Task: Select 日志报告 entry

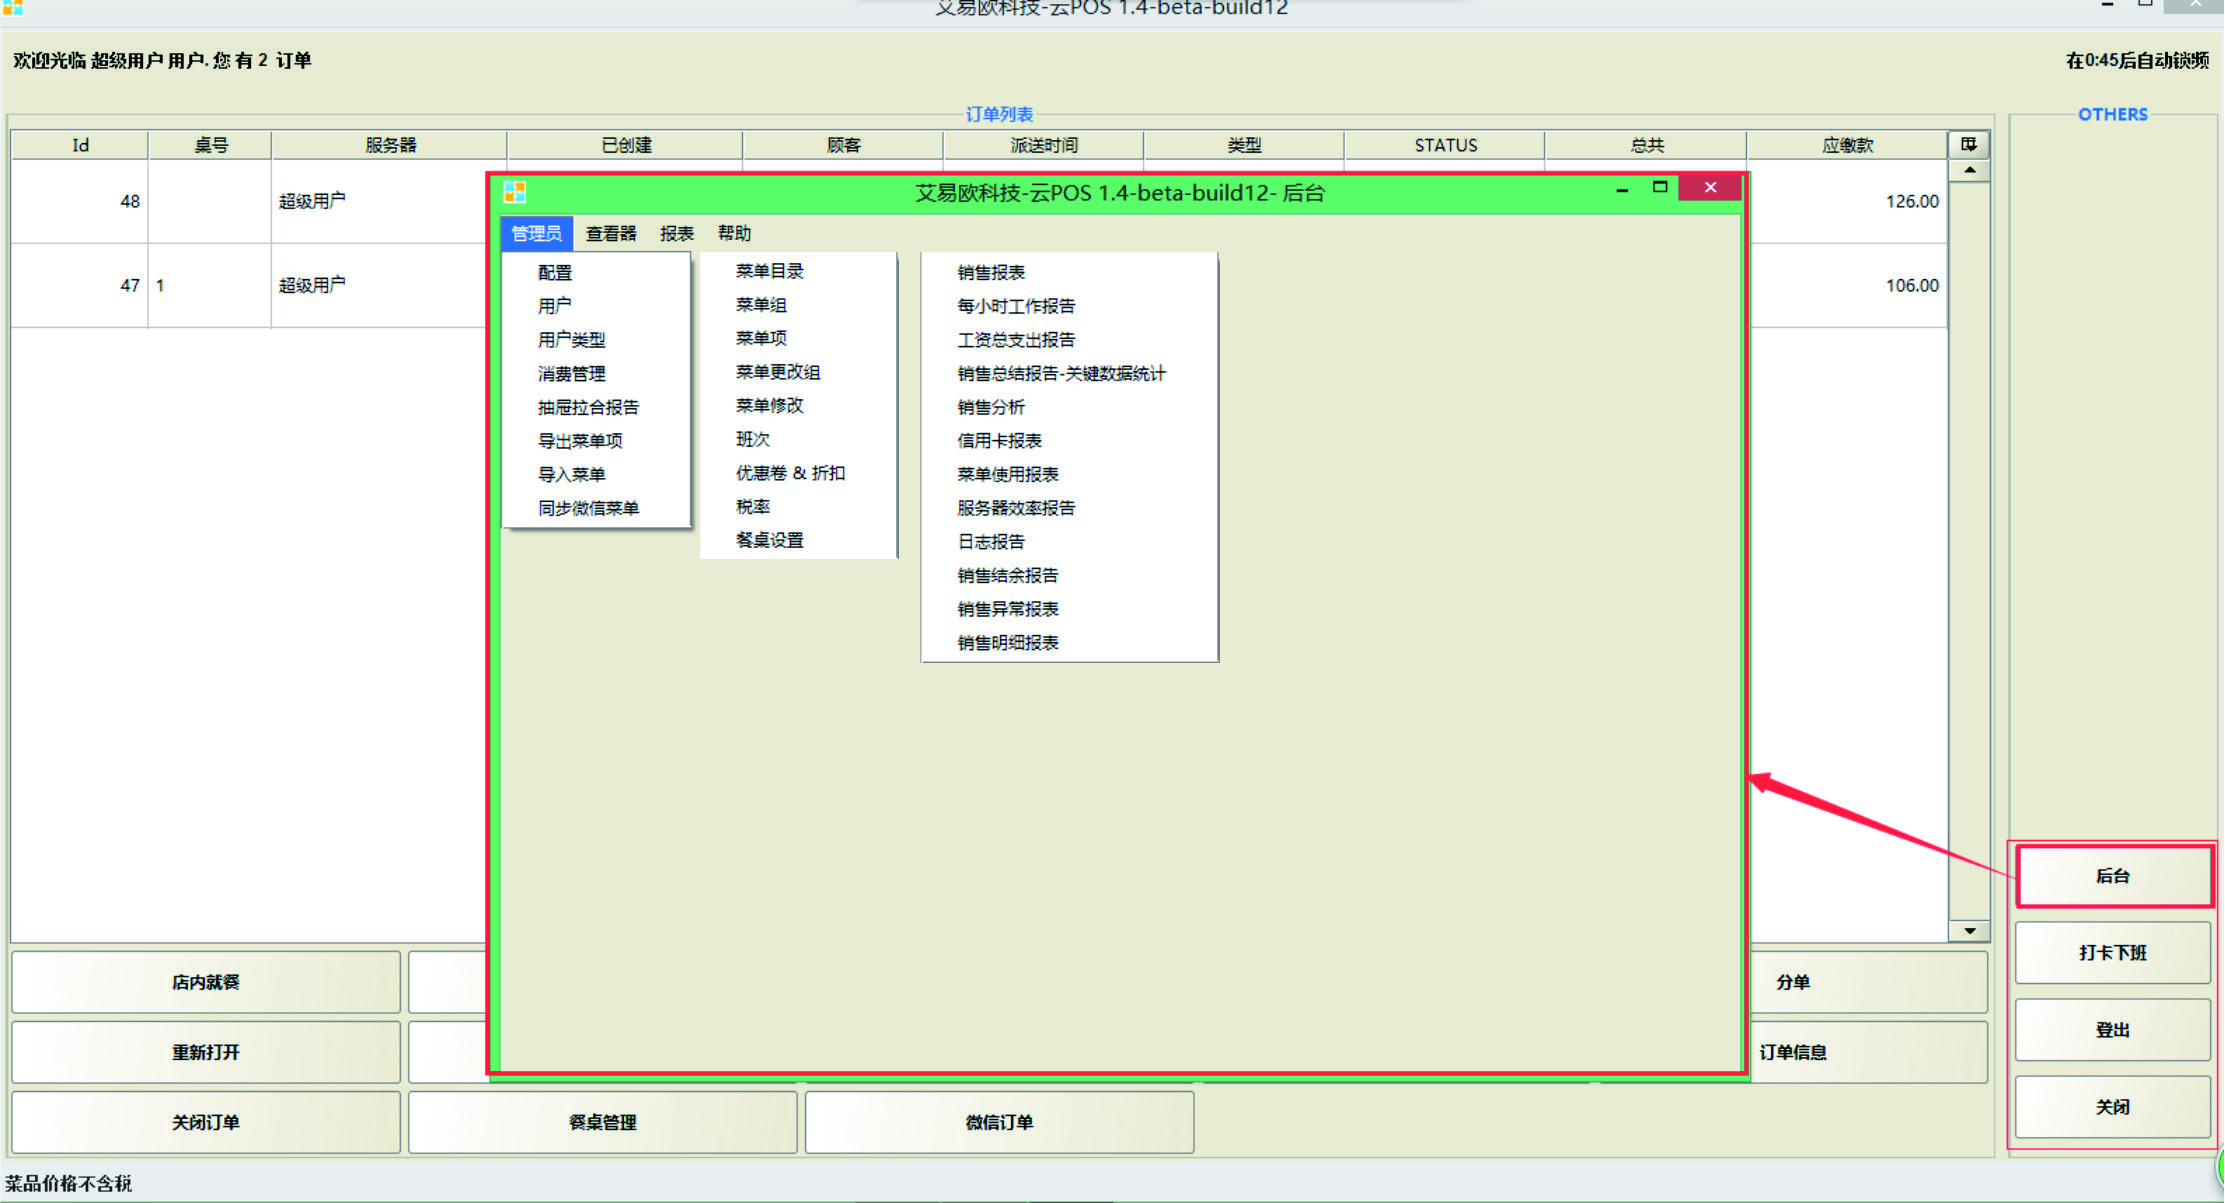Action: pyautogui.click(x=991, y=542)
